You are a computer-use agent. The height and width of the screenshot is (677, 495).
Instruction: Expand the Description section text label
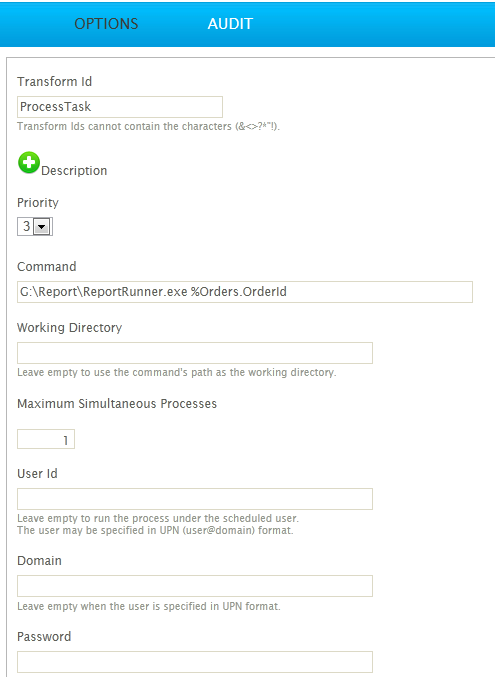(74, 171)
